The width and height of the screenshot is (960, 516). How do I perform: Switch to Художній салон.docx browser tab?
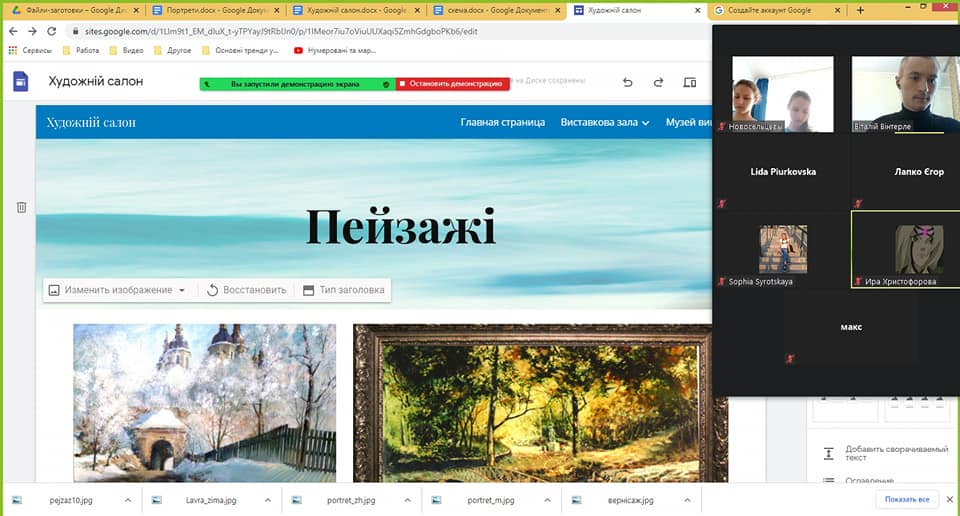(355, 10)
